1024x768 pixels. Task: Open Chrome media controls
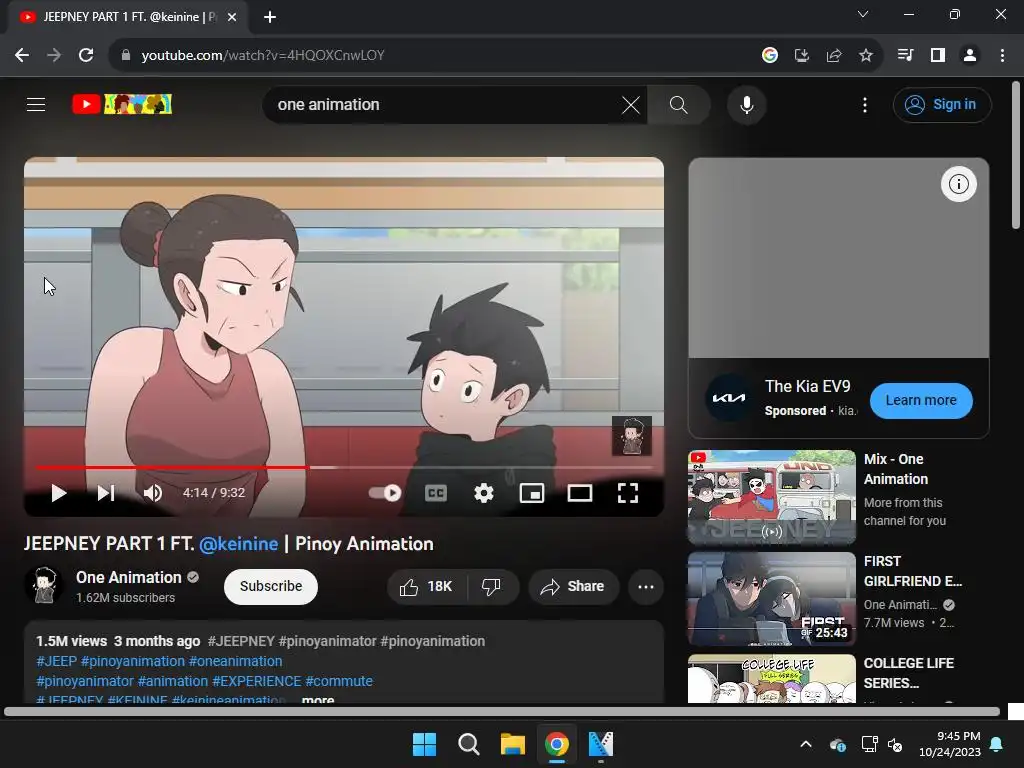[x=905, y=56]
